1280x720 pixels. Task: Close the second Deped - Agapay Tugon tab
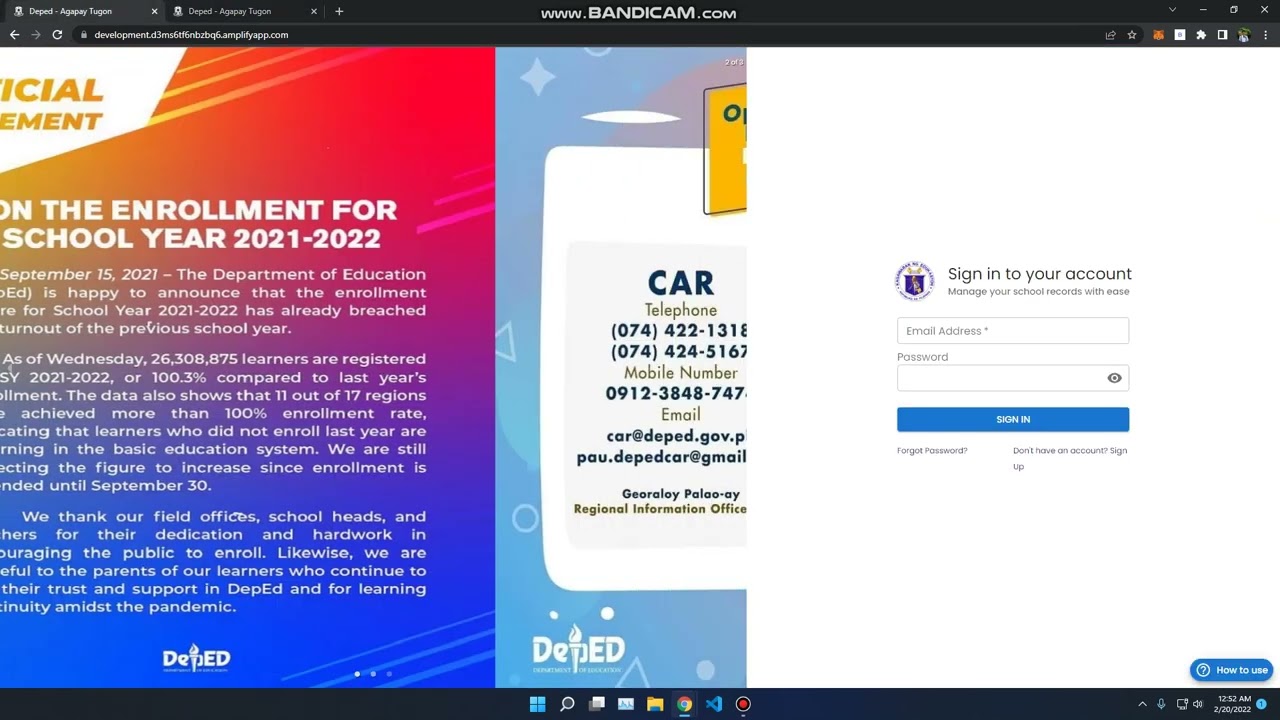click(x=314, y=11)
